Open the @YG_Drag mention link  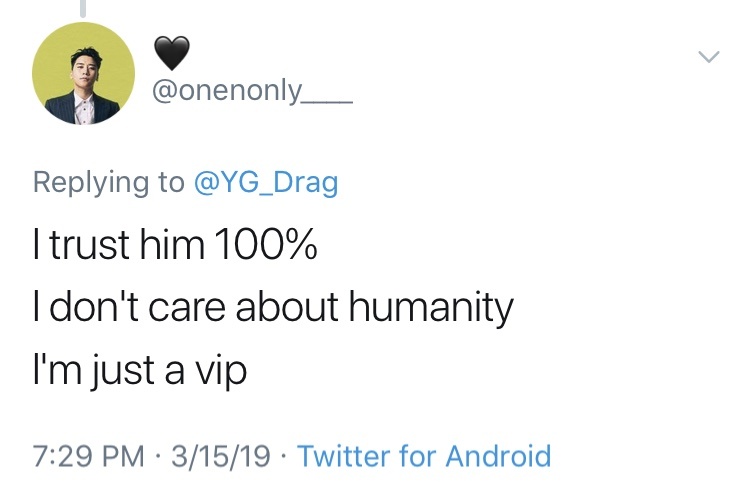point(265,183)
